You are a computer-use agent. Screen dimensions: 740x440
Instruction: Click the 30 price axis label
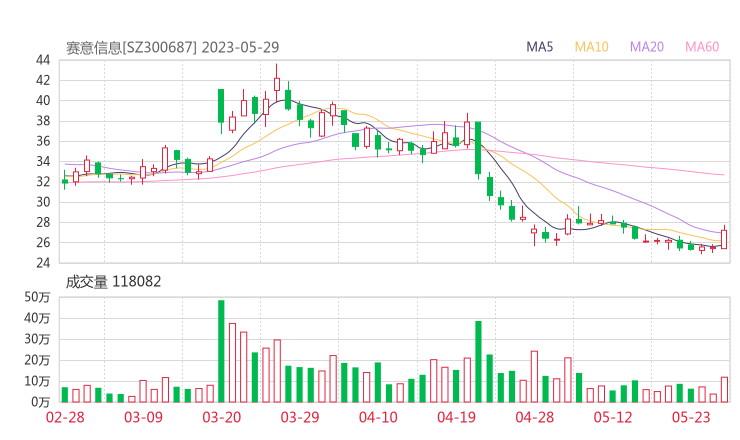pos(43,202)
